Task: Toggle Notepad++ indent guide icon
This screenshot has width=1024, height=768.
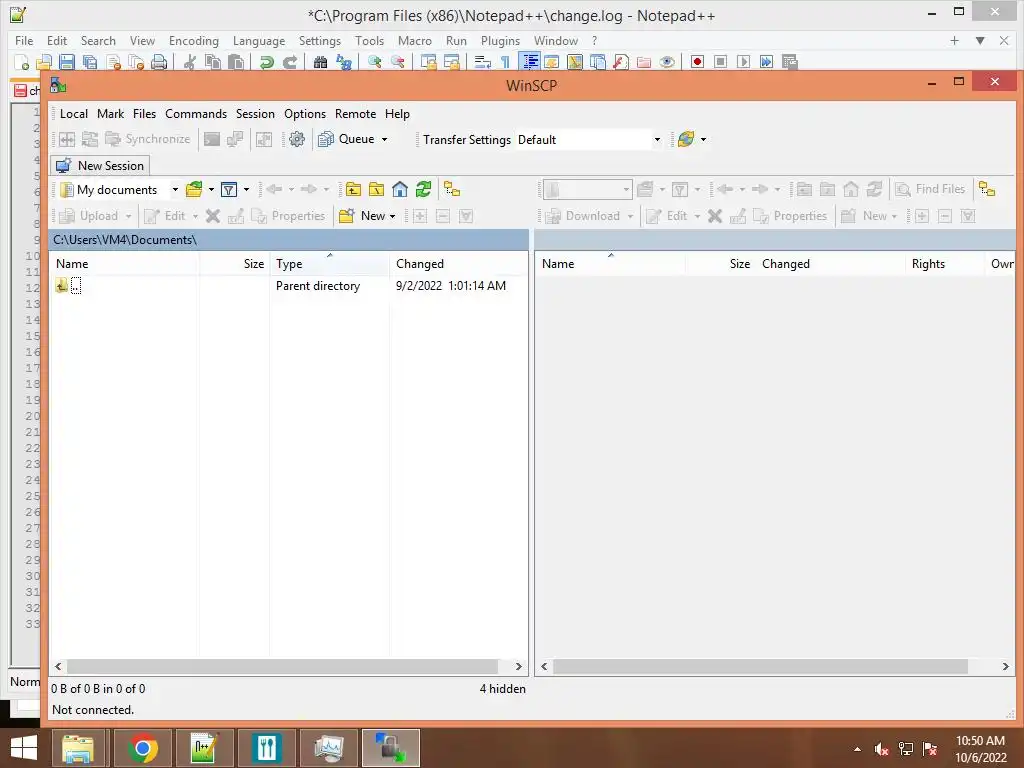Action: [x=530, y=62]
